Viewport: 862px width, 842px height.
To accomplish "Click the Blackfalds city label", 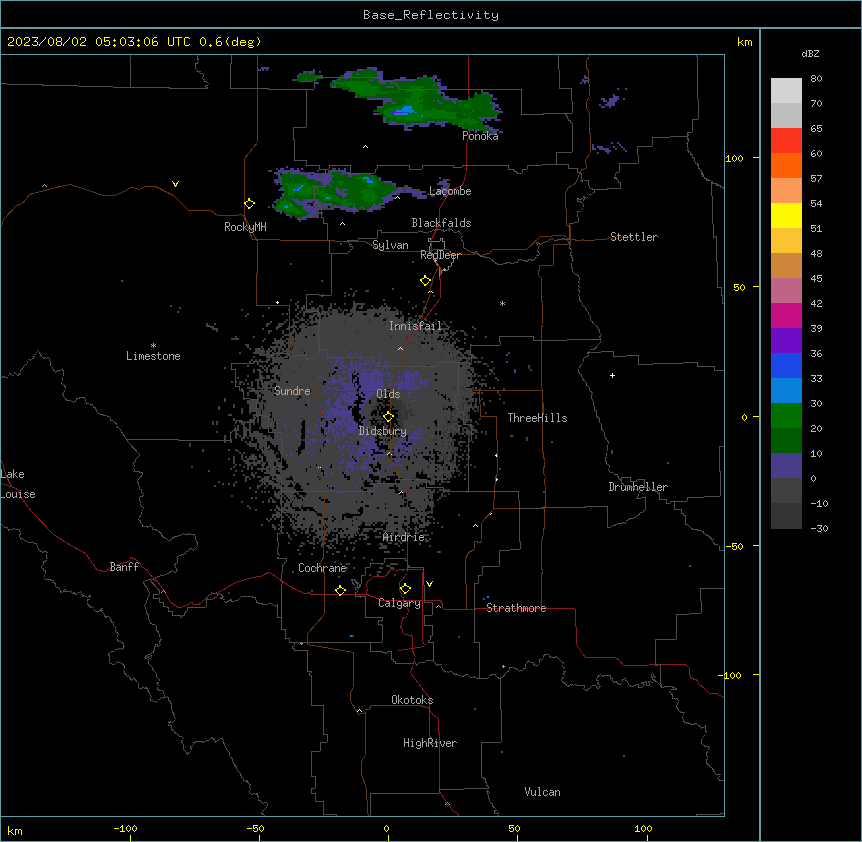I will (441, 223).
